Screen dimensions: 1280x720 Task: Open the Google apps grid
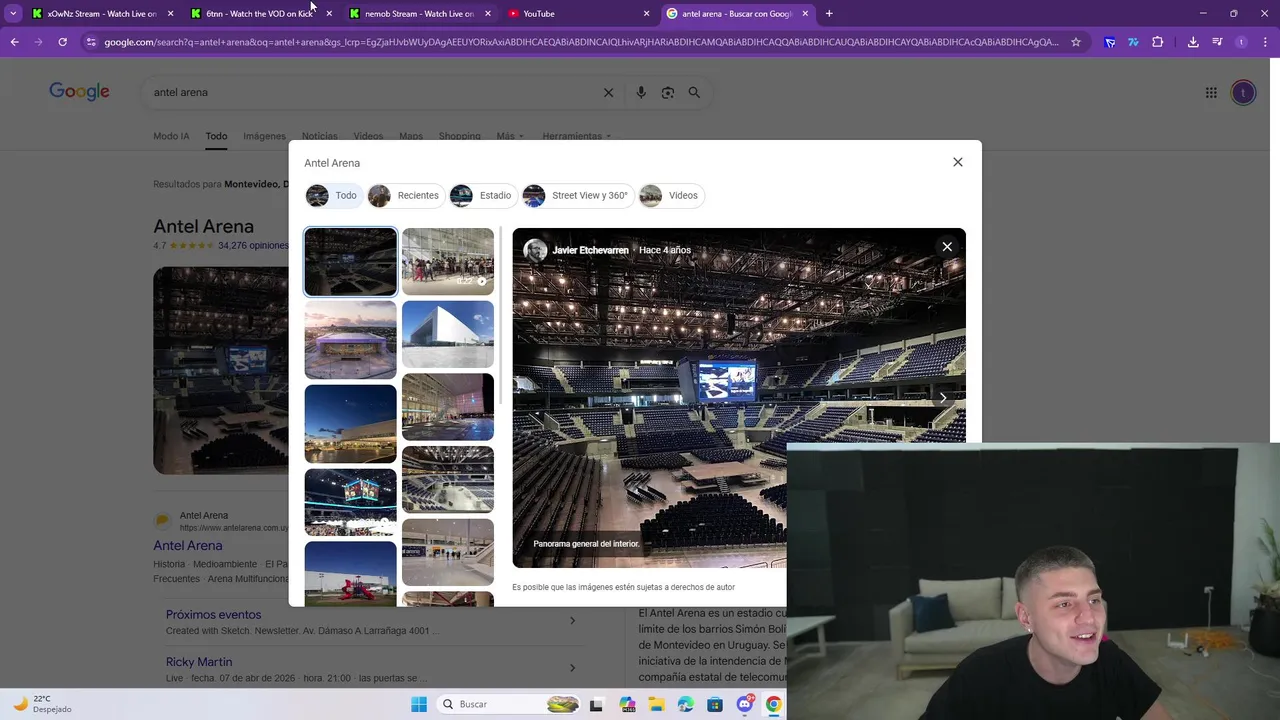(x=1211, y=93)
